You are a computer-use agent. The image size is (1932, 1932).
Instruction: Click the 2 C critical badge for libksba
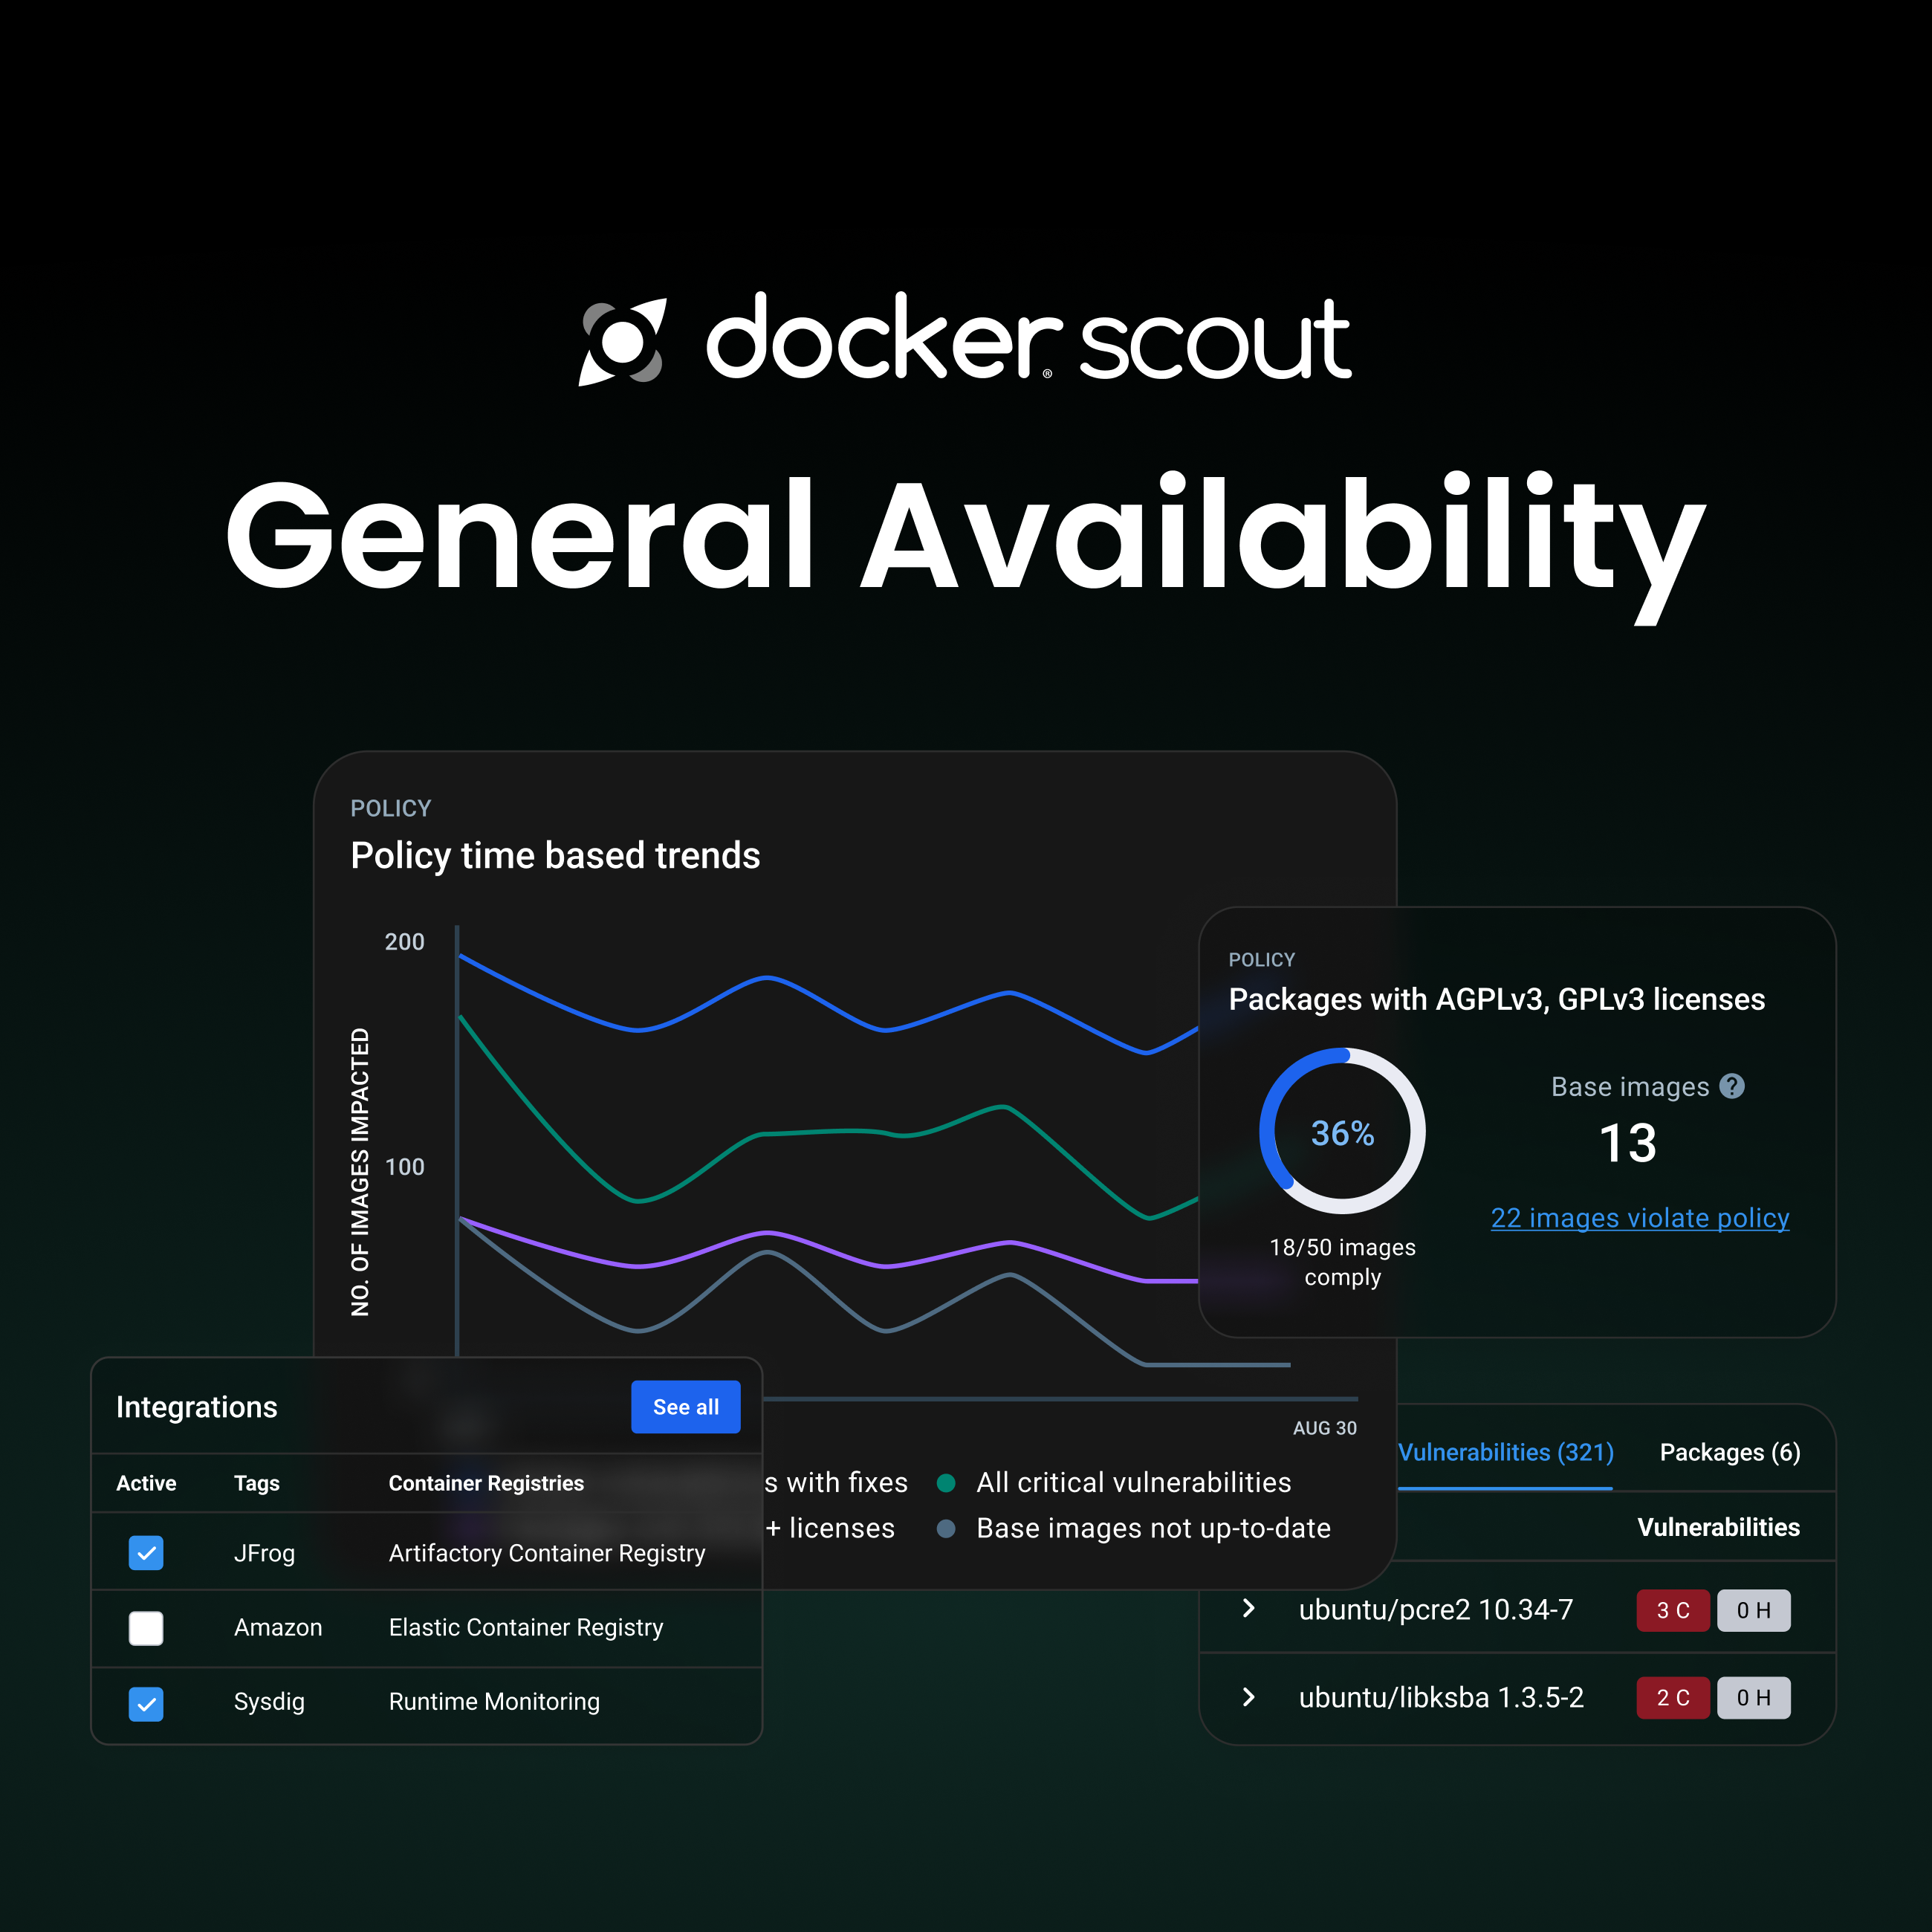1672,1698
